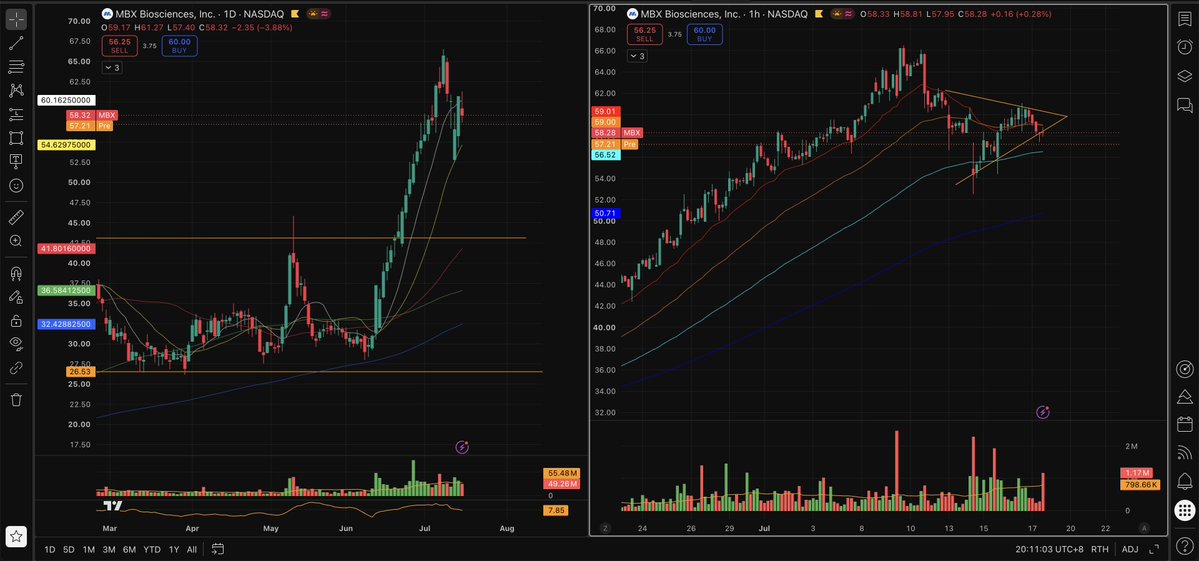Activate the zoom in tool

(x=16, y=241)
